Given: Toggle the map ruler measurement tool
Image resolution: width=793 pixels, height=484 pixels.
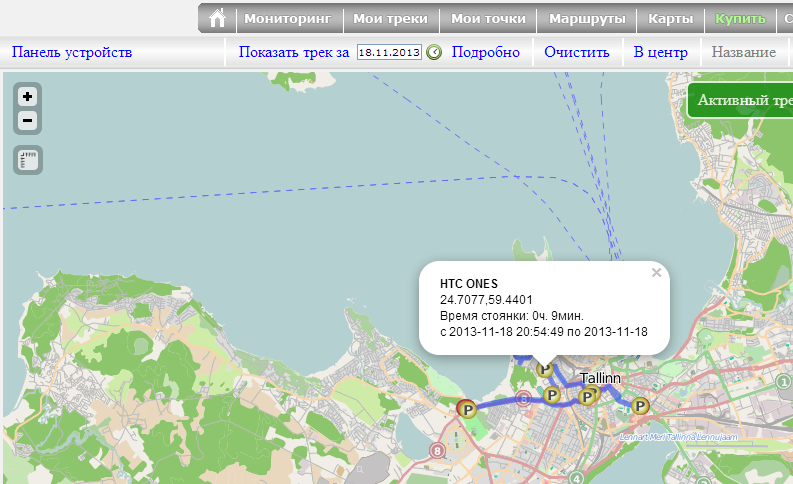Looking at the screenshot, I should click(x=27, y=159).
